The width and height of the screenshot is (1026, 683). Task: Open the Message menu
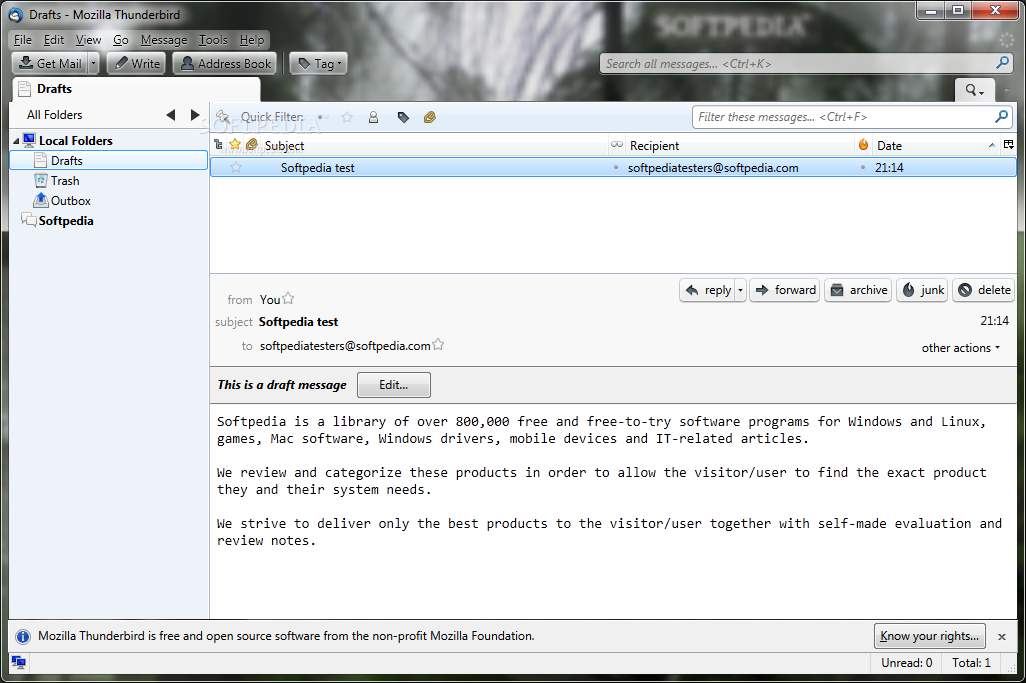pos(164,40)
